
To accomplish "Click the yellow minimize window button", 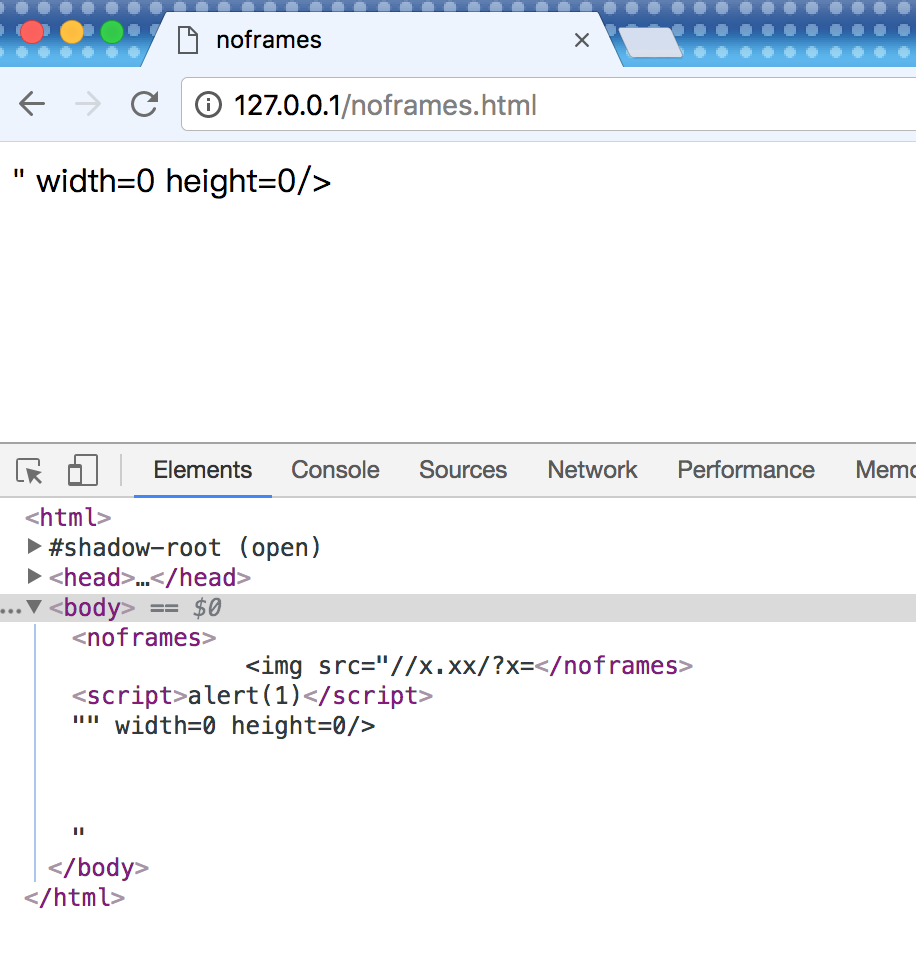I will click(72, 32).
